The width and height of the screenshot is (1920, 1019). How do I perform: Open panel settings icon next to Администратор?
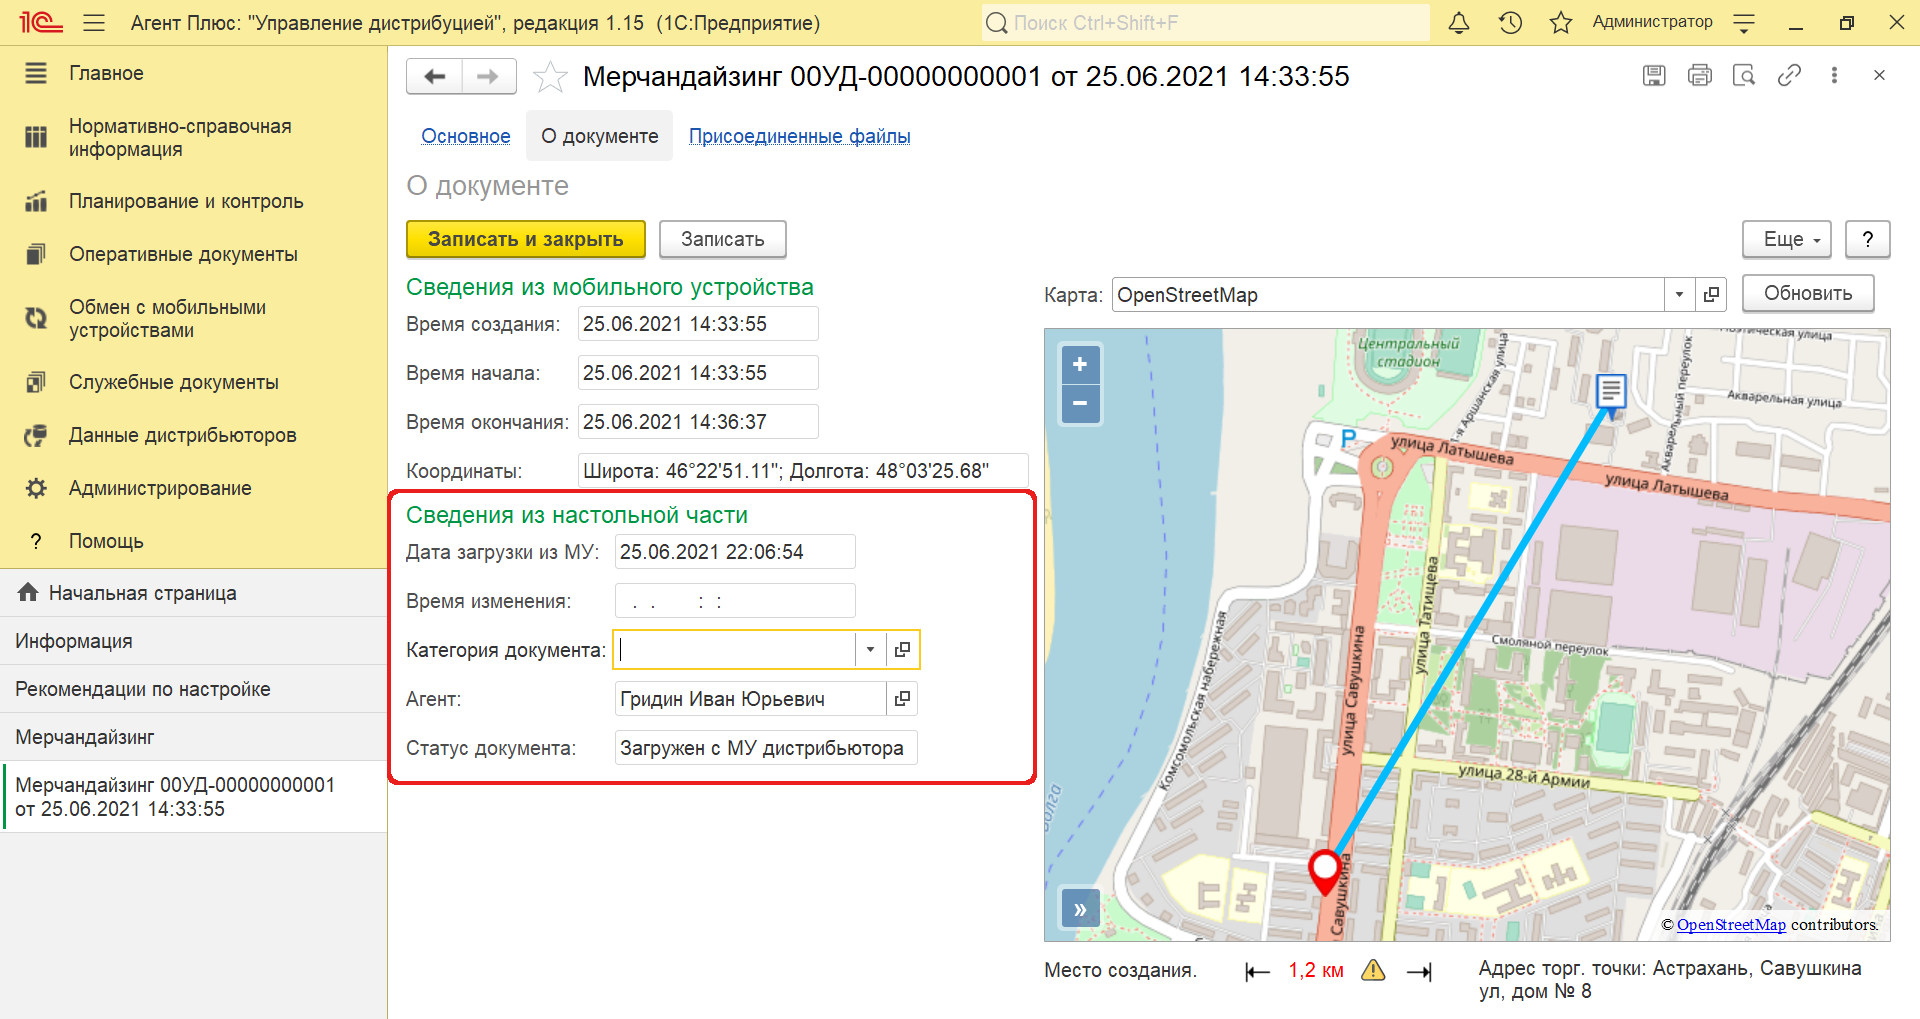coord(1744,22)
